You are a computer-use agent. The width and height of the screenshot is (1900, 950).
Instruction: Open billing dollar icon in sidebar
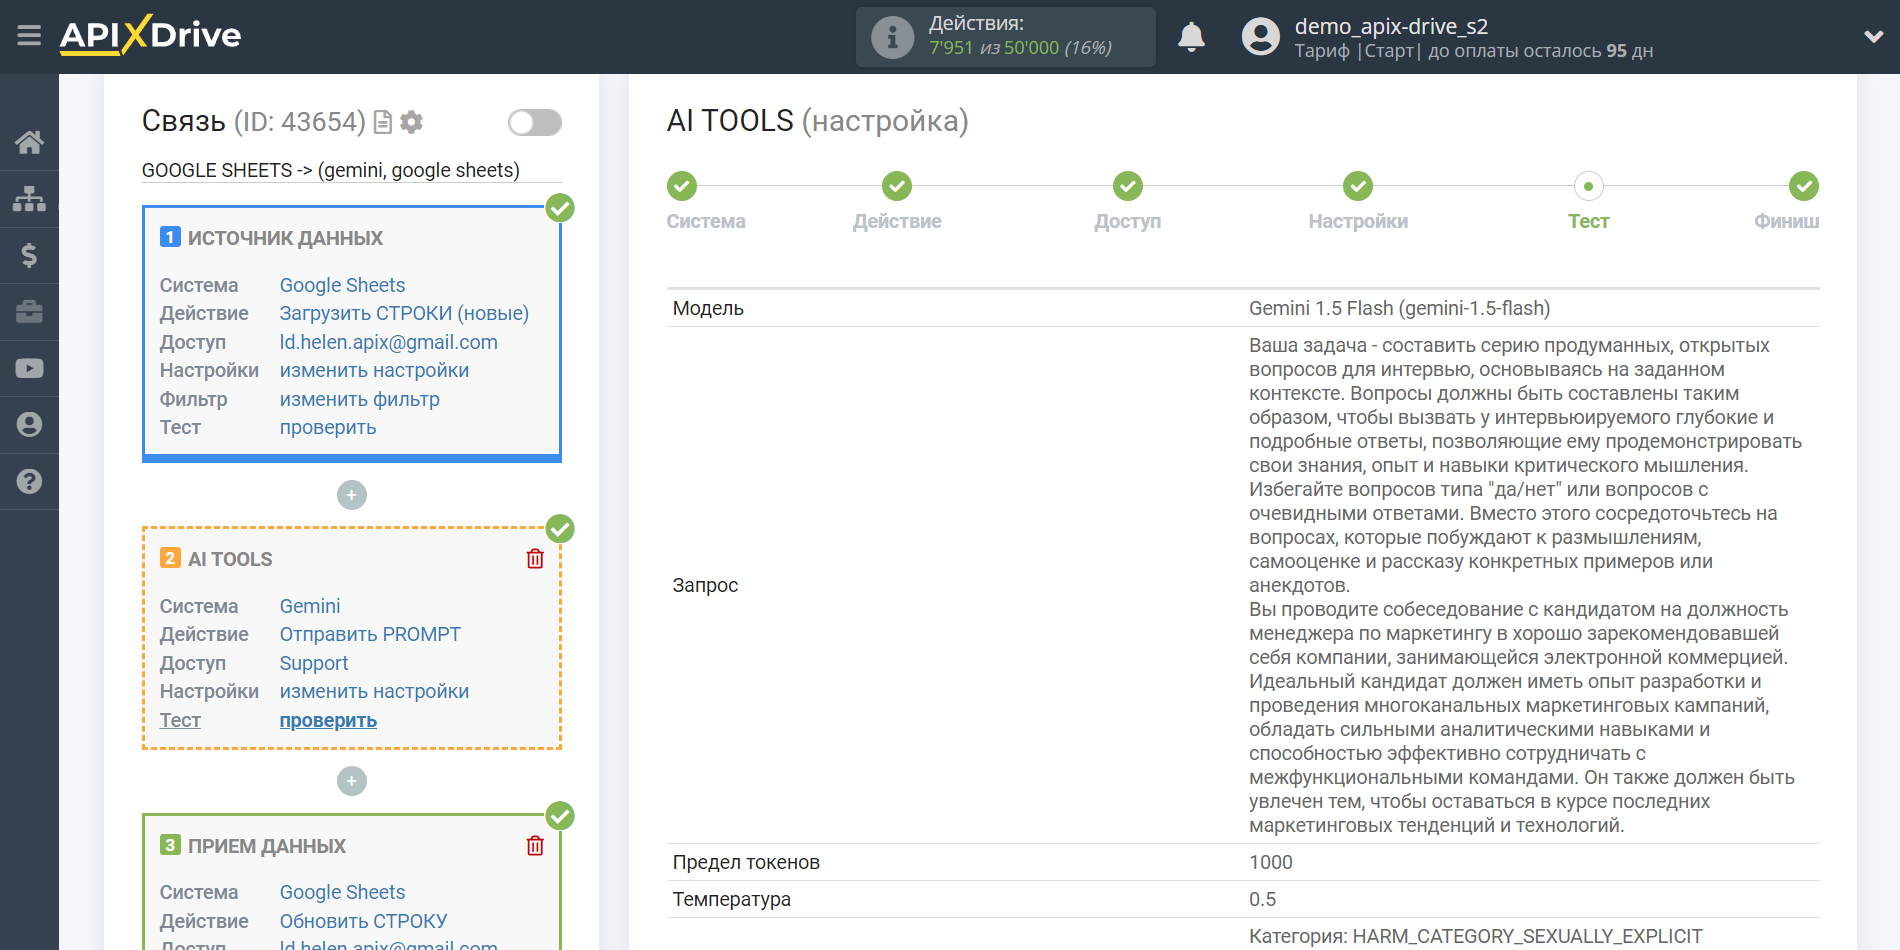tap(29, 255)
